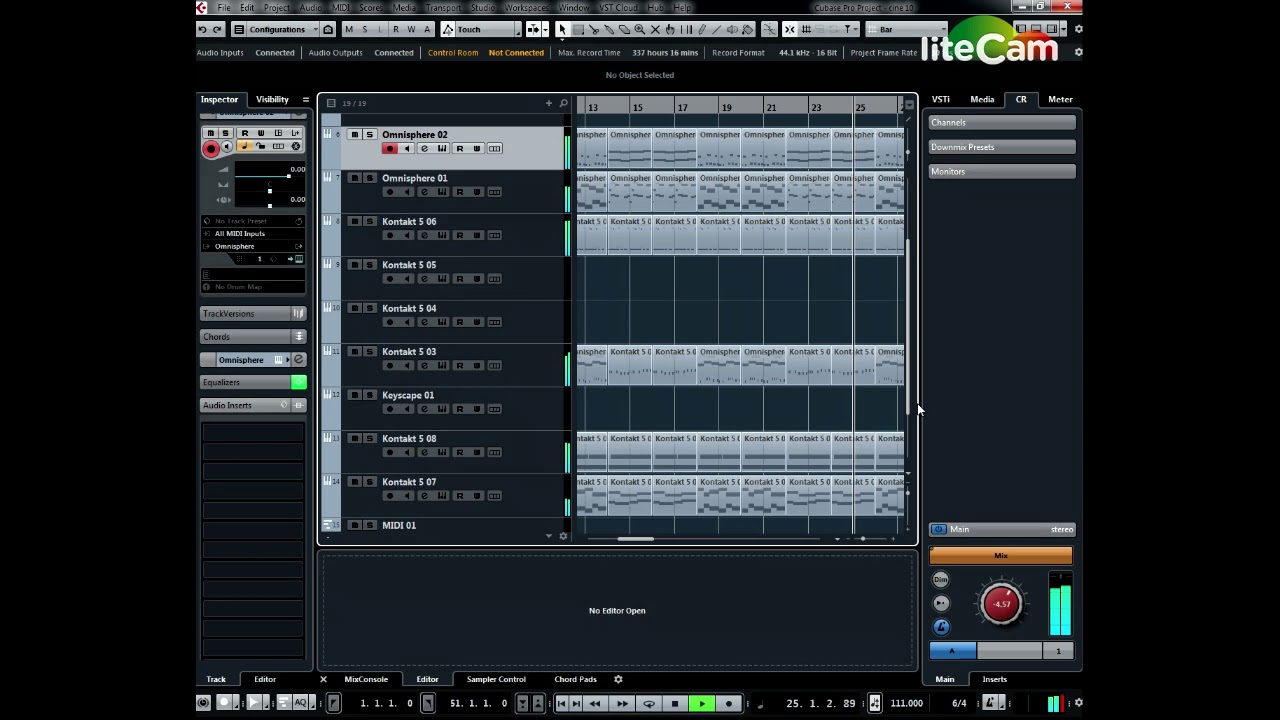Image resolution: width=1280 pixels, height=720 pixels.
Task: Click the orange Mix button
Action: pyautogui.click(x=1001, y=556)
